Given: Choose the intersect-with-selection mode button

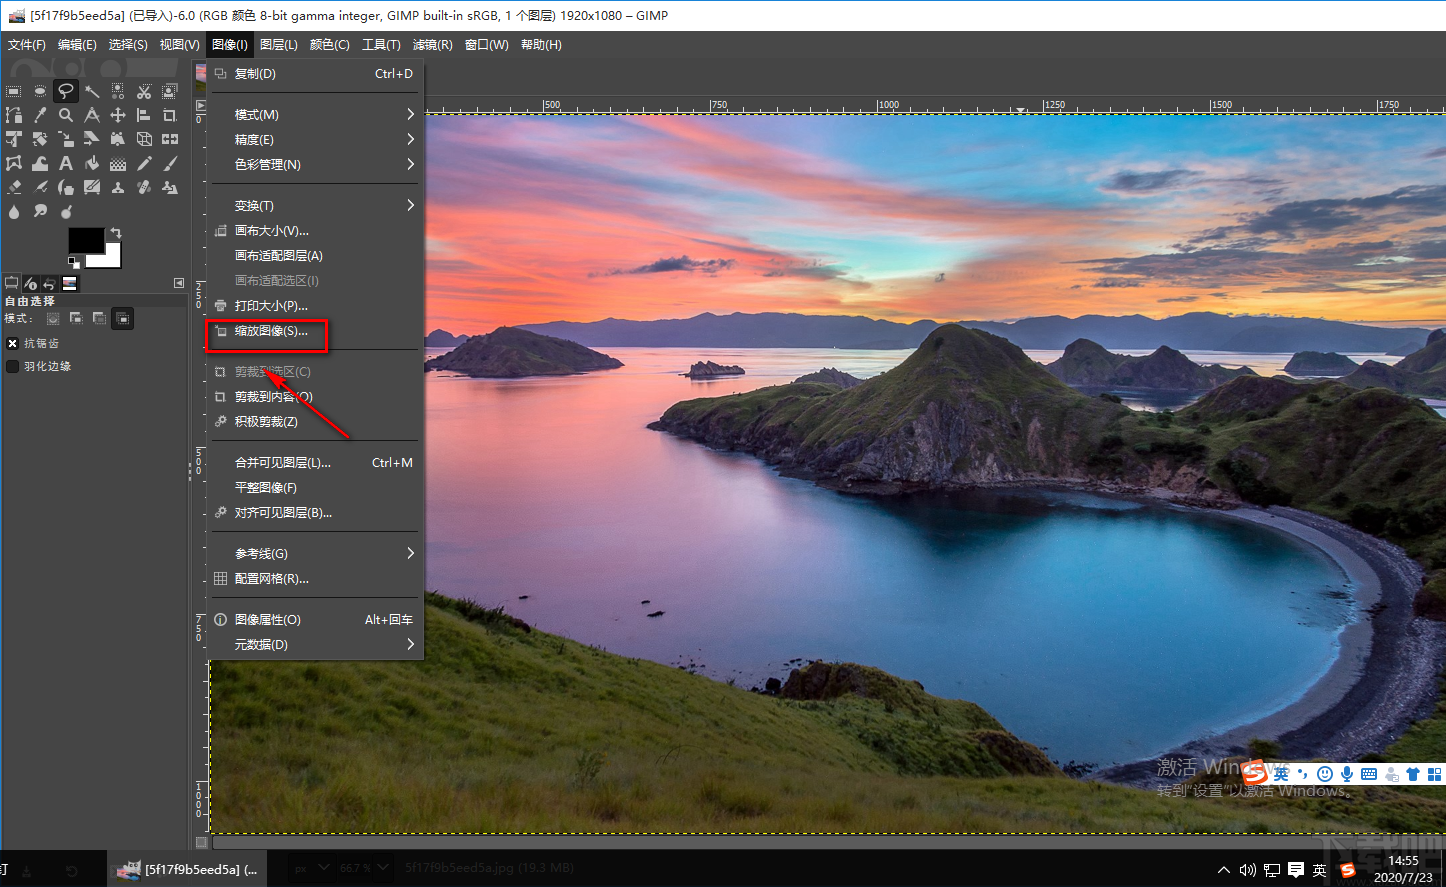Looking at the screenshot, I should pyautogui.click(x=122, y=319).
